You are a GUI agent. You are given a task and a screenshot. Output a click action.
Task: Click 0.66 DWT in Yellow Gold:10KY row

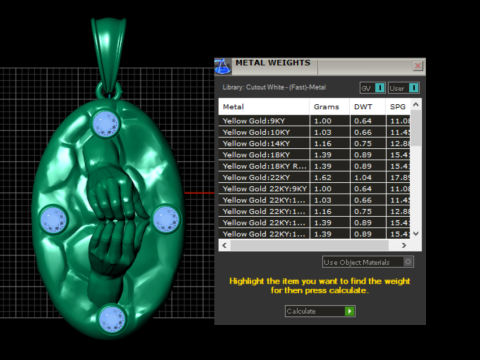363,132
